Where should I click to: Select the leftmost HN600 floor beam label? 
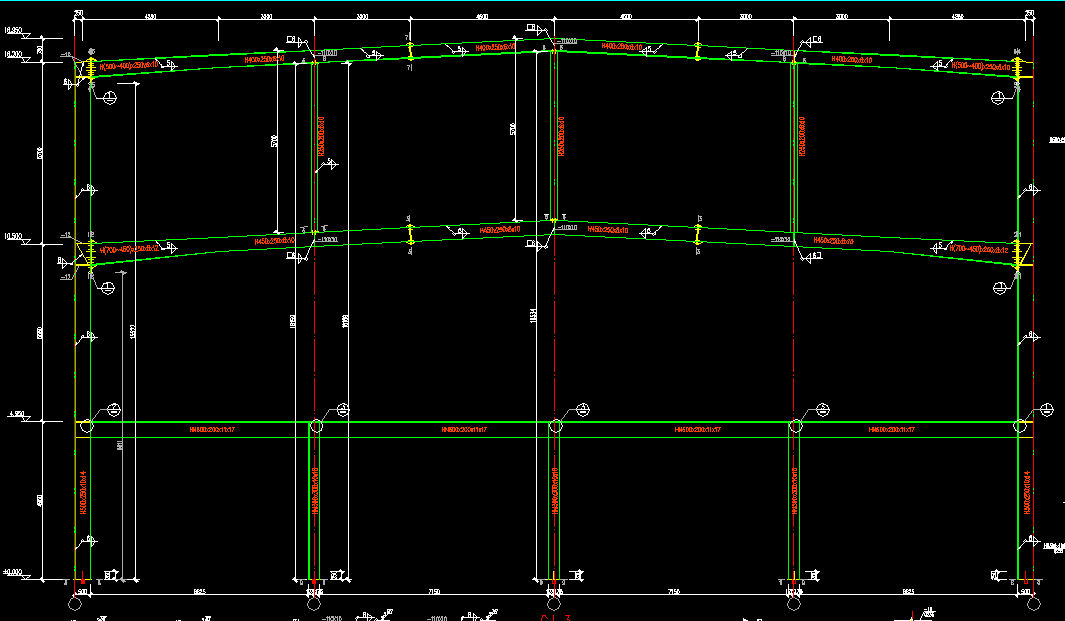(212, 429)
